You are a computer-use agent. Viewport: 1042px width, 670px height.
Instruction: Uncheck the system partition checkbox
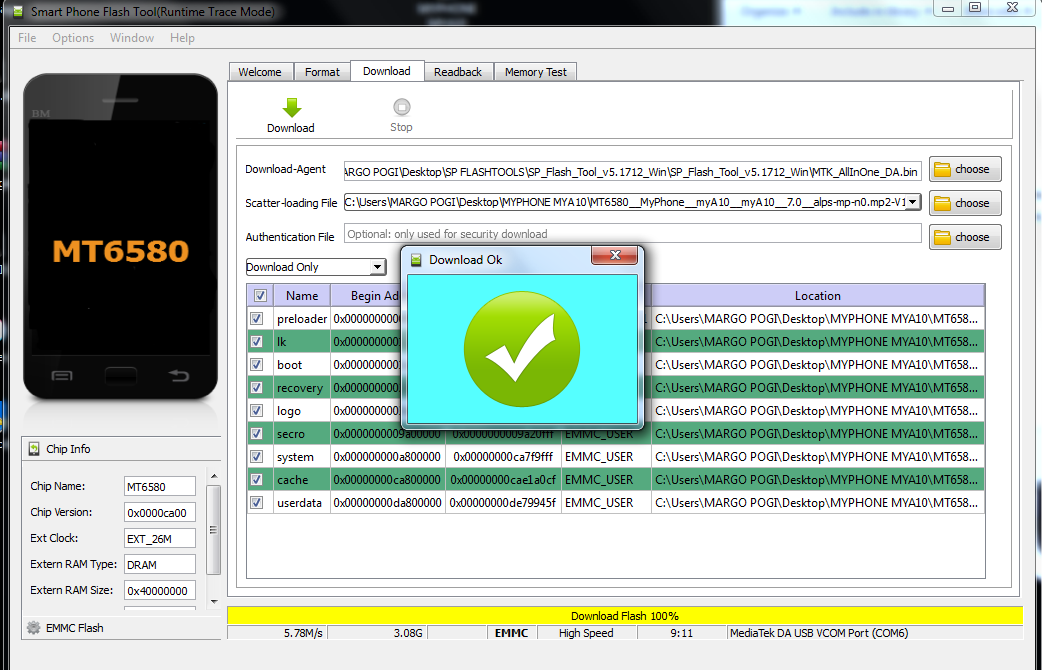coord(257,457)
